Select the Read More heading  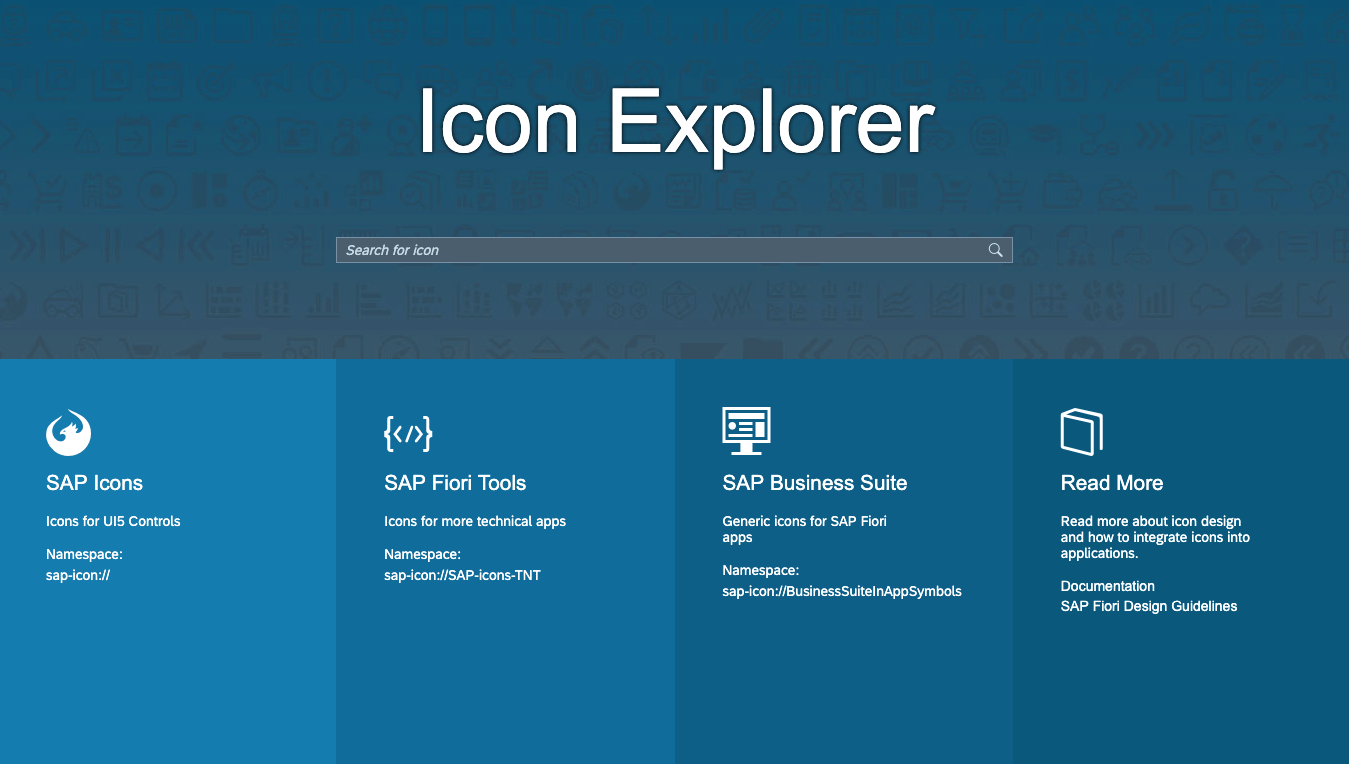coord(1112,483)
